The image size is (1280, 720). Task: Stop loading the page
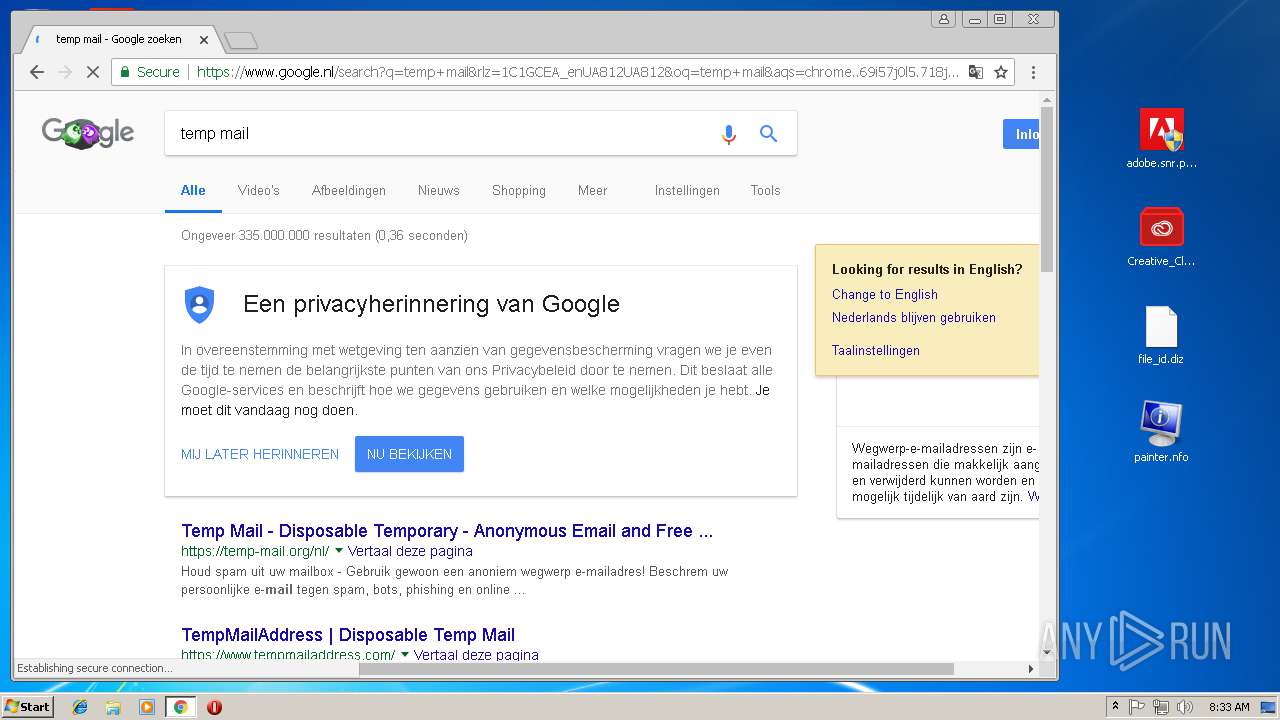click(x=92, y=72)
